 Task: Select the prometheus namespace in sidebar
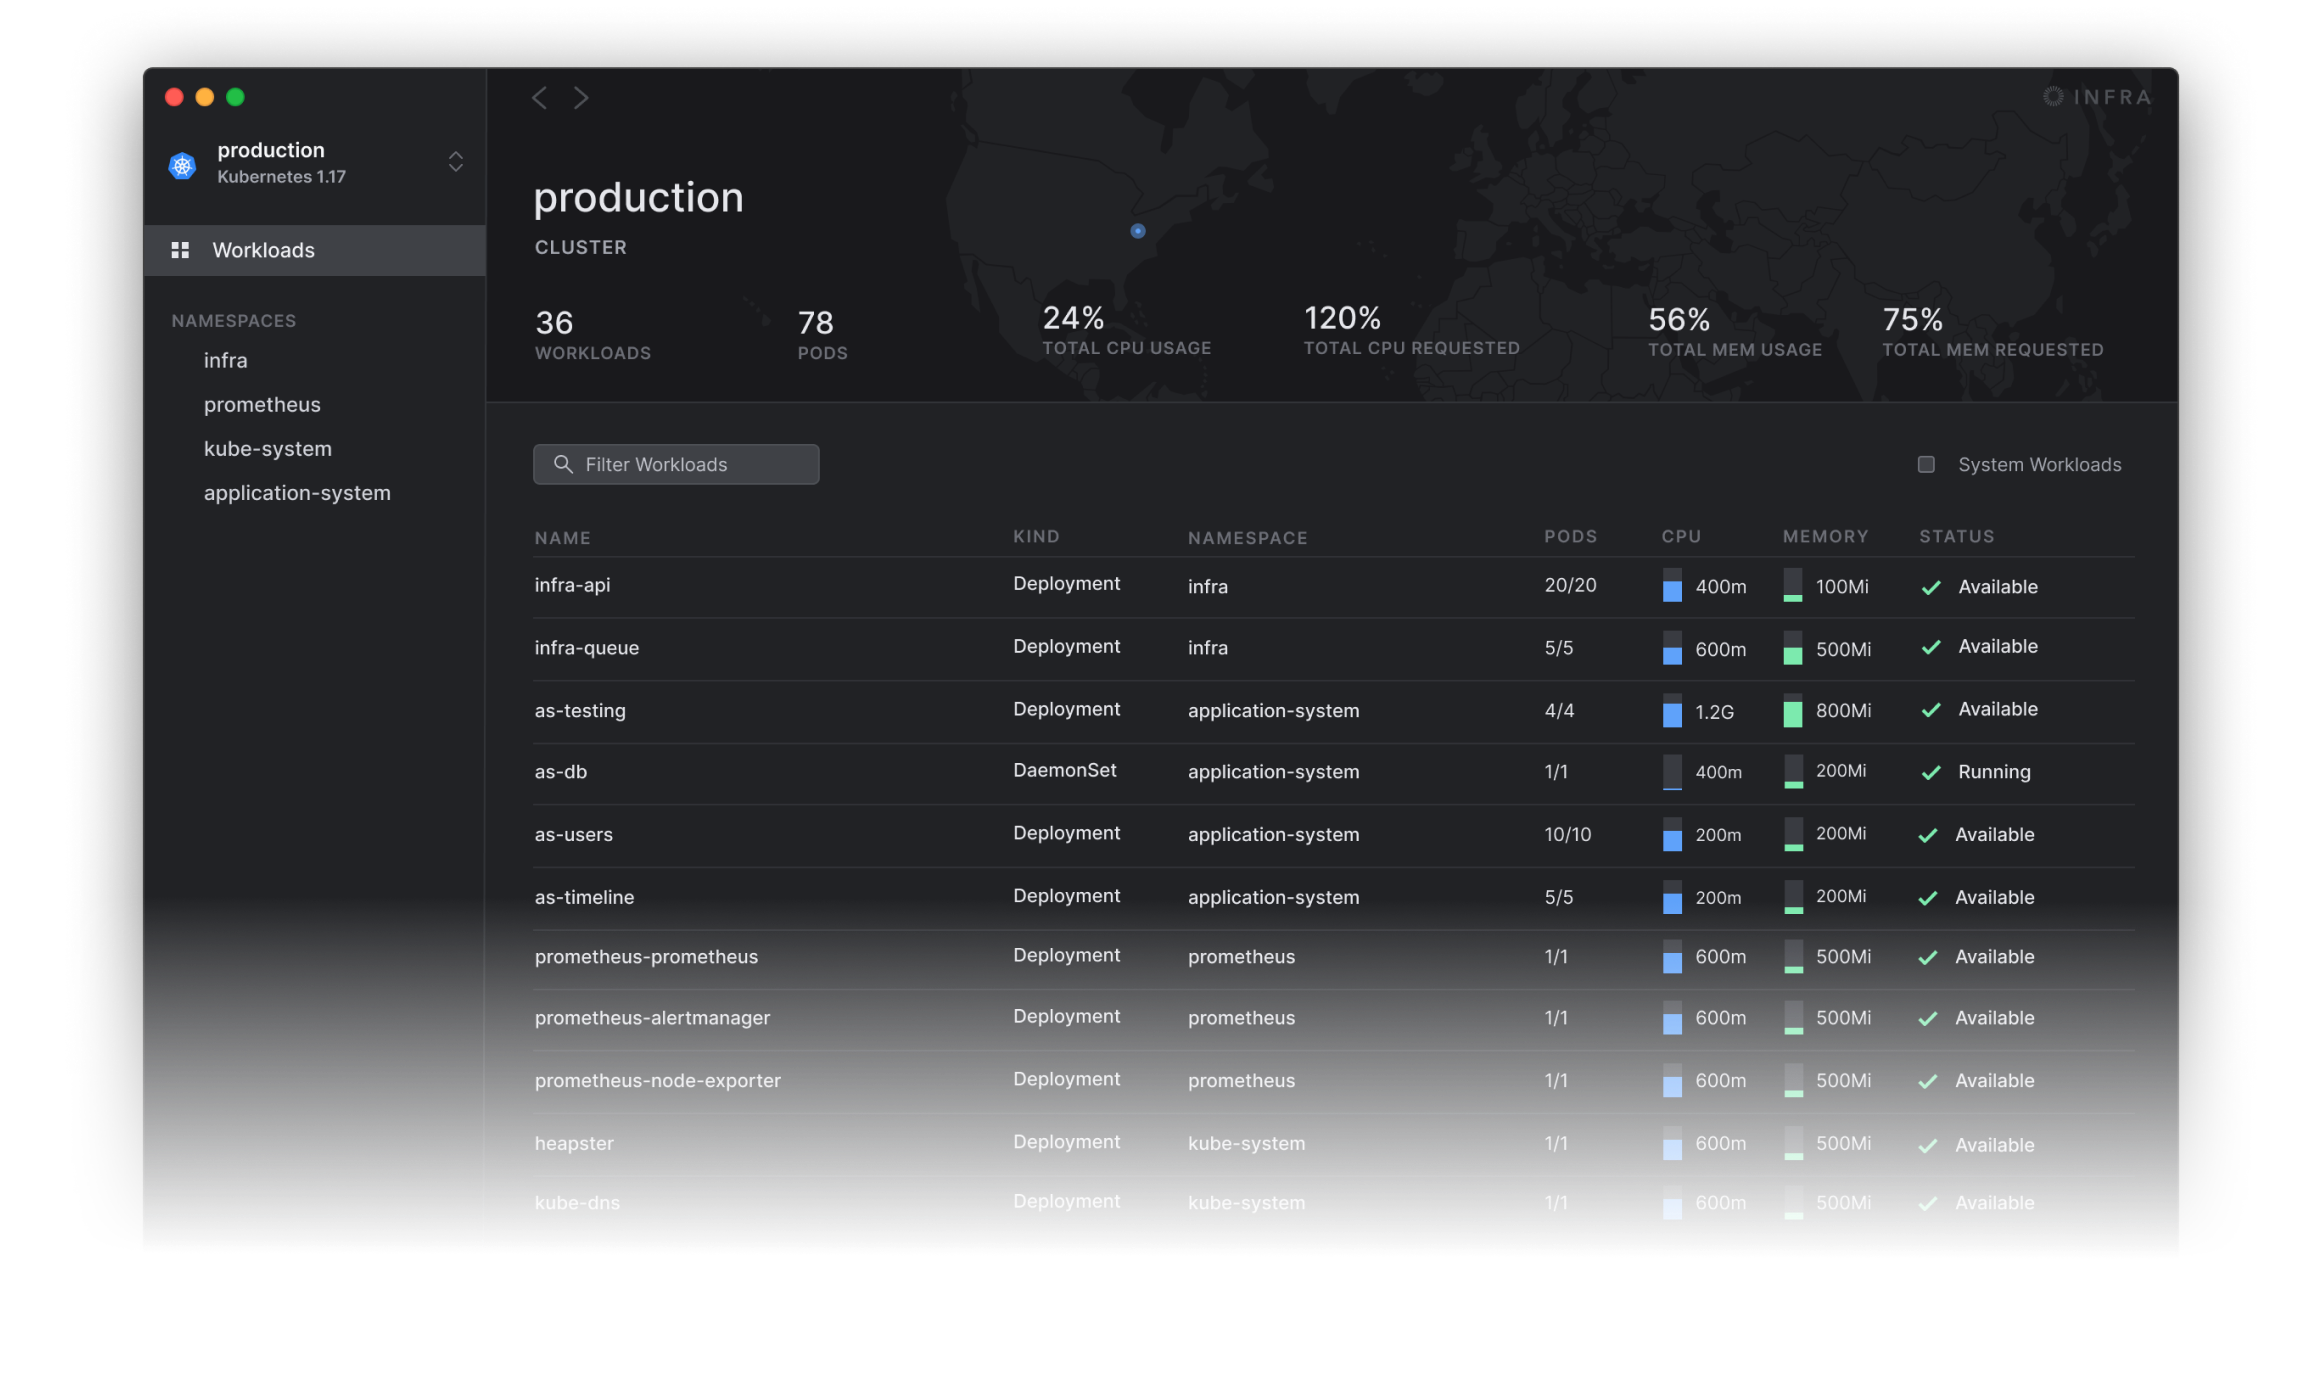262,404
